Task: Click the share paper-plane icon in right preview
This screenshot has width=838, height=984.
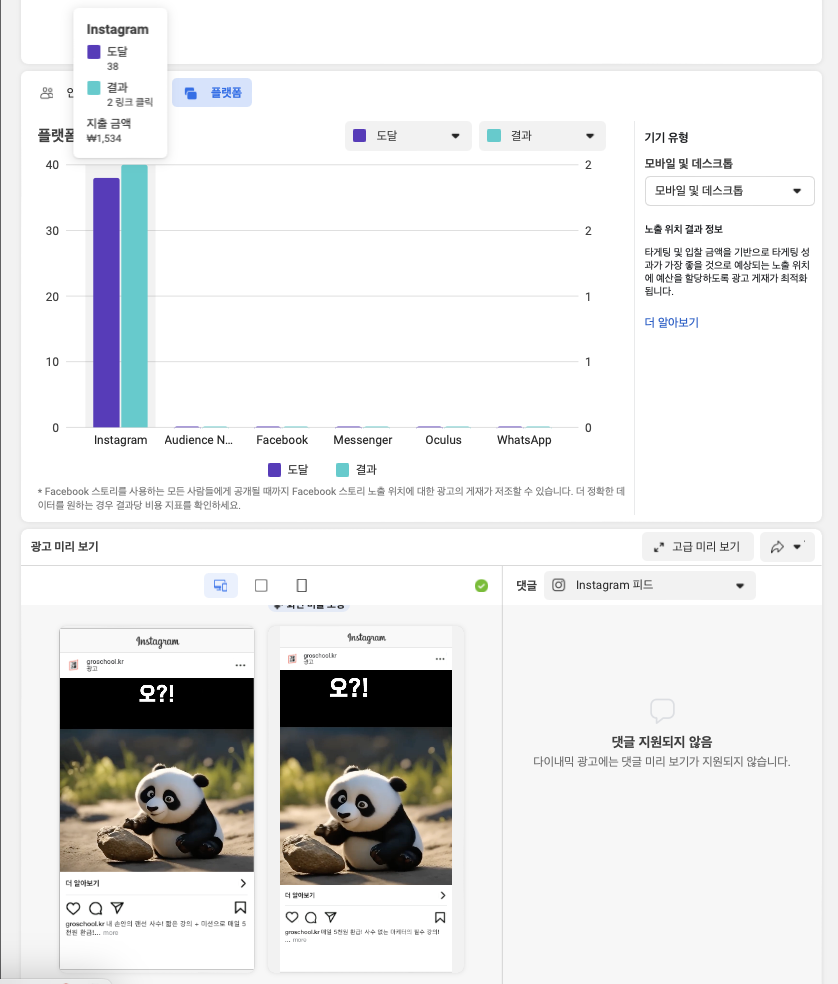Action: [x=331, y=917]
